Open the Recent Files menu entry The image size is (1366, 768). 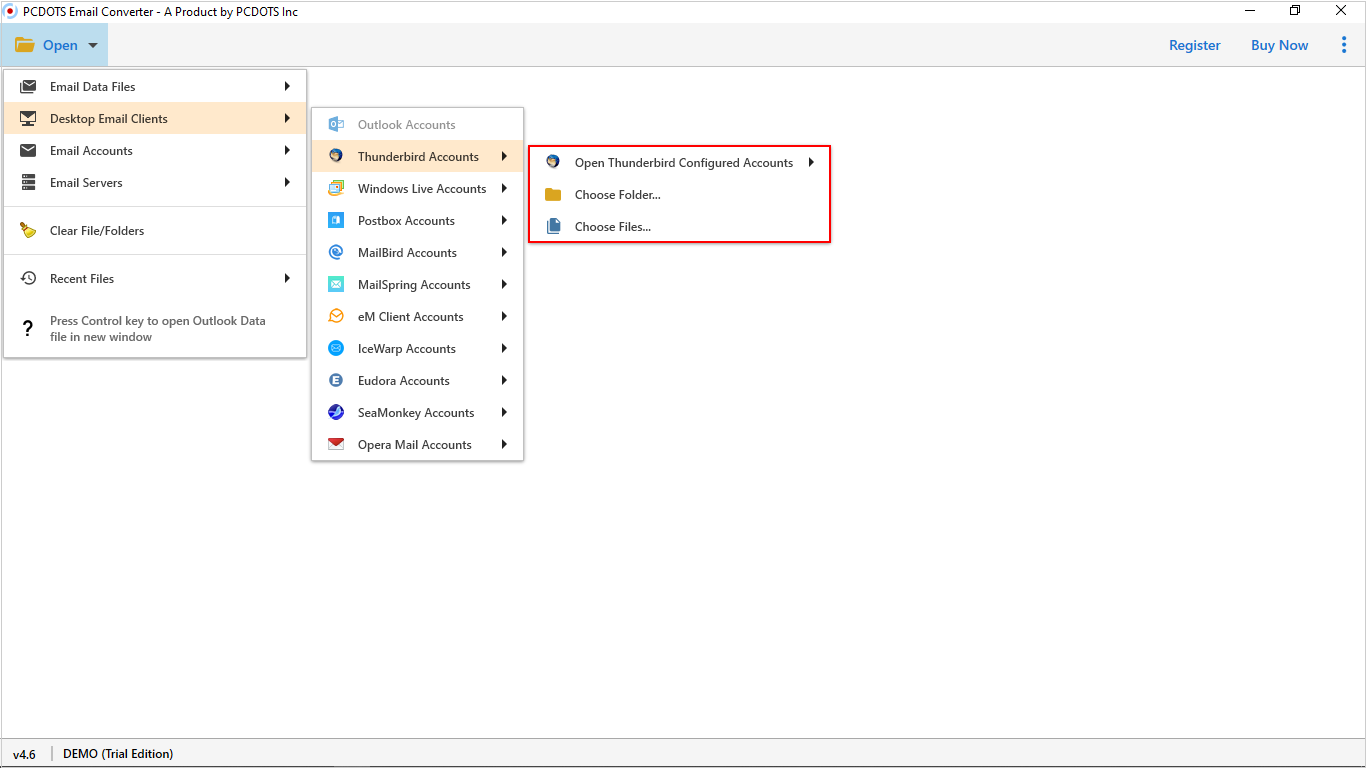(155, 279)
